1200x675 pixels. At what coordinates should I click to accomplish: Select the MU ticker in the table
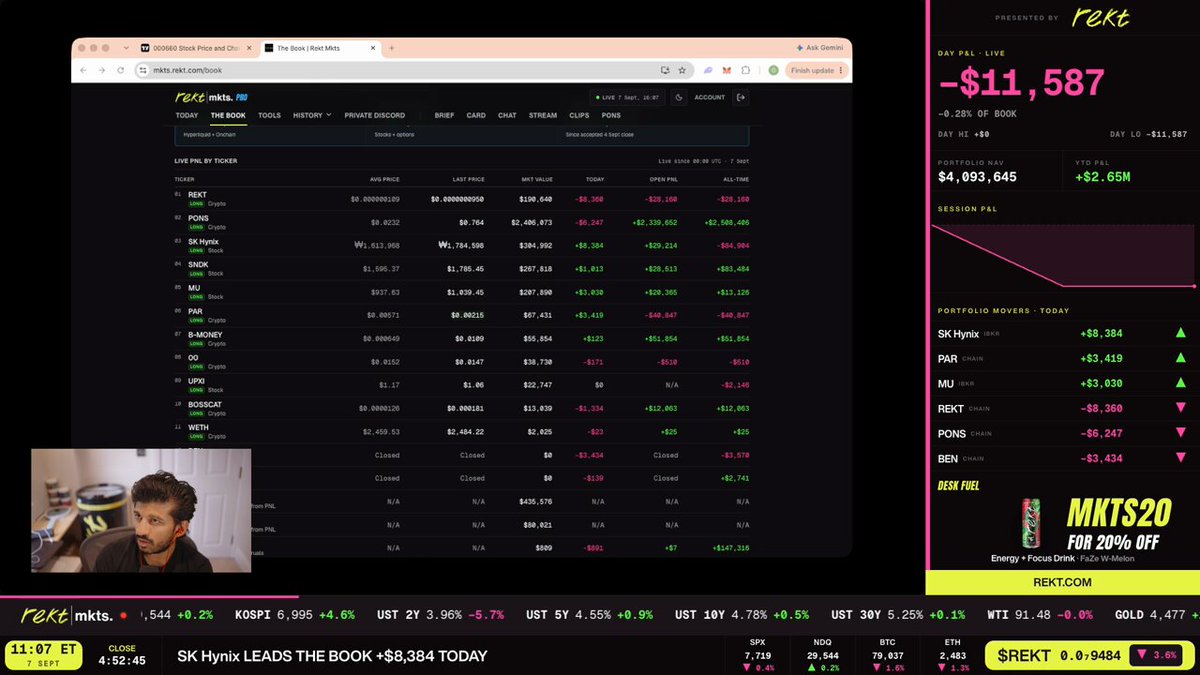(x=193, y=287)
